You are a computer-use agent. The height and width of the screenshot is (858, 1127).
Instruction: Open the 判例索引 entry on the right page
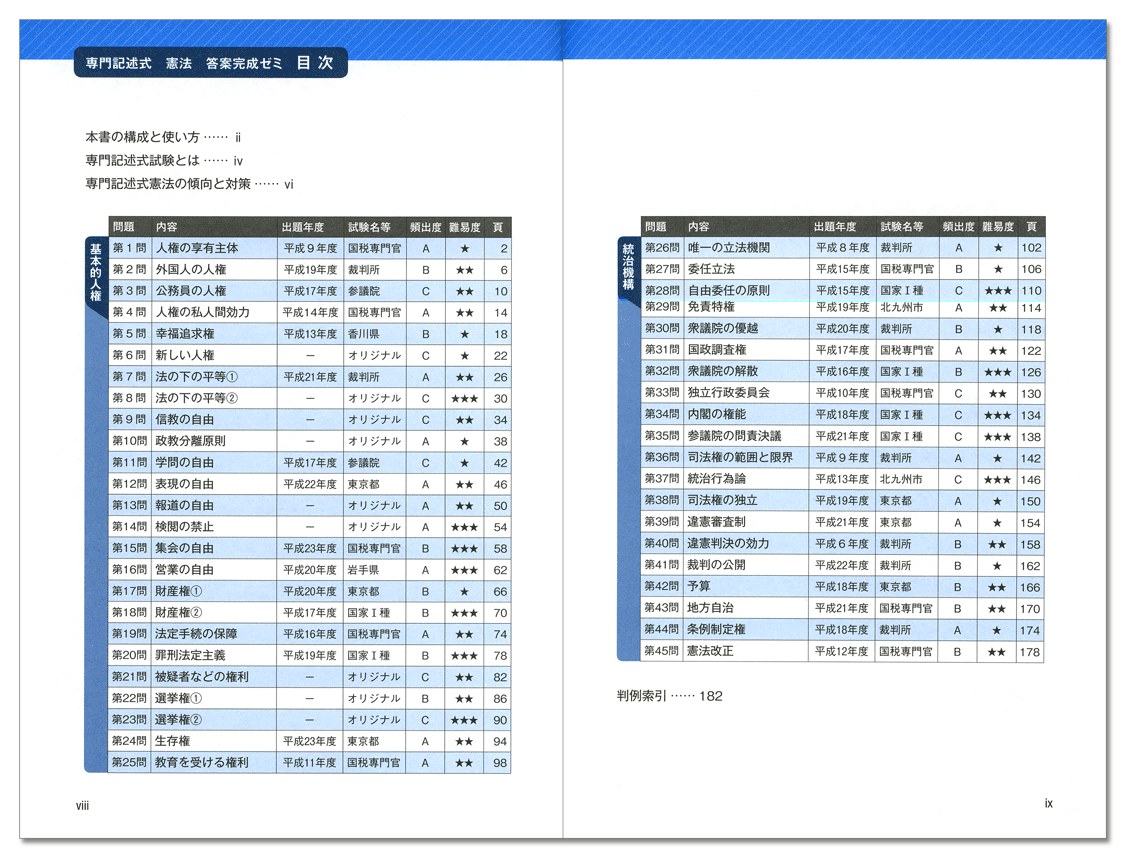669,696
